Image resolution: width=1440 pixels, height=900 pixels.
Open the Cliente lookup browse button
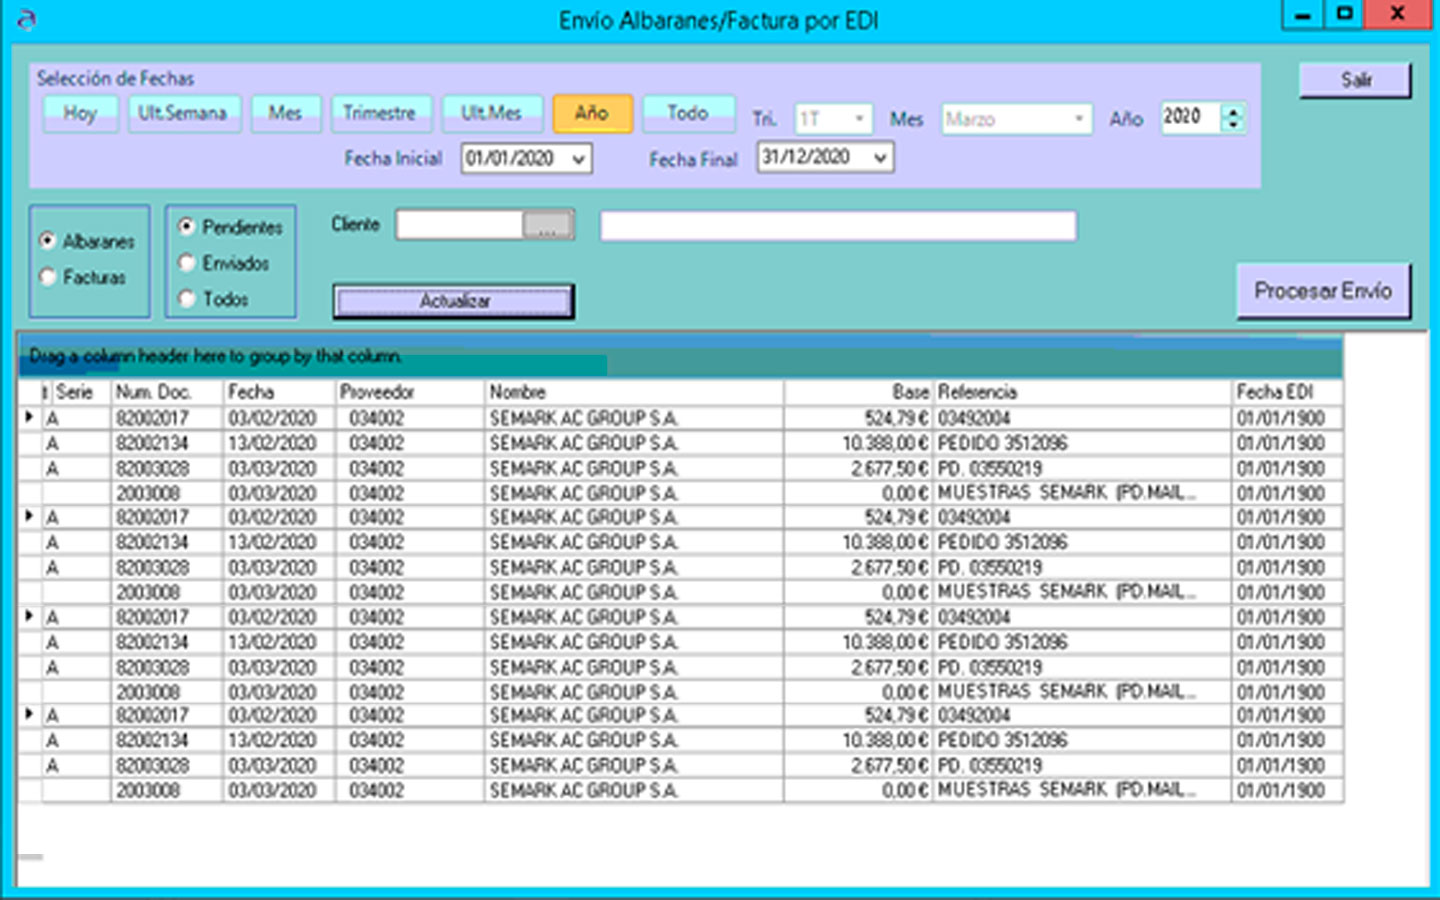[x=548, y=225]
